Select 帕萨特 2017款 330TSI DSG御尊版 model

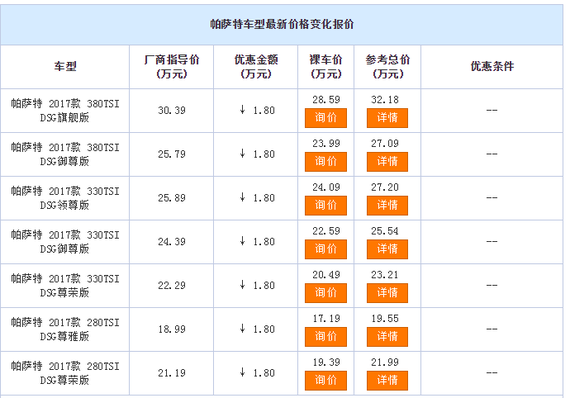coord(65,242)
